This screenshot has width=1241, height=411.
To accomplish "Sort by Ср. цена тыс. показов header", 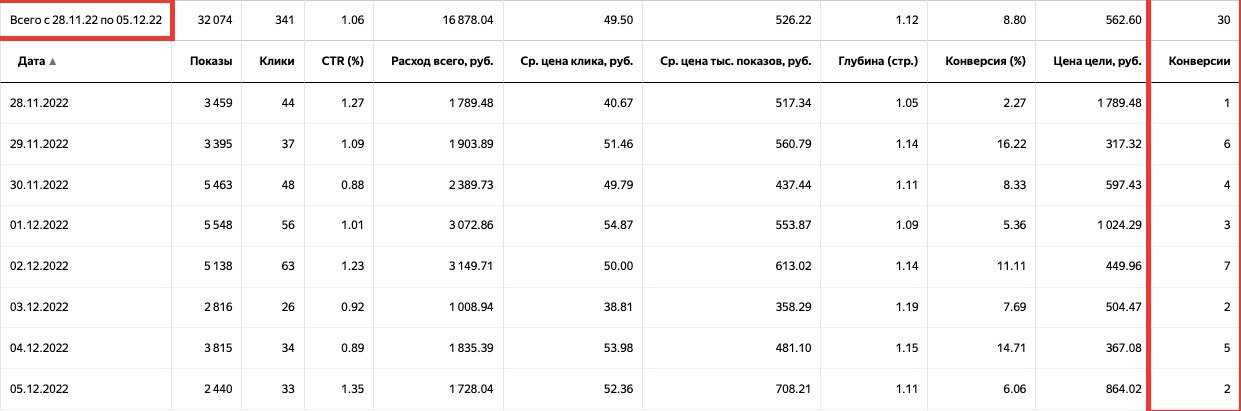I will (x=735, y=62).
